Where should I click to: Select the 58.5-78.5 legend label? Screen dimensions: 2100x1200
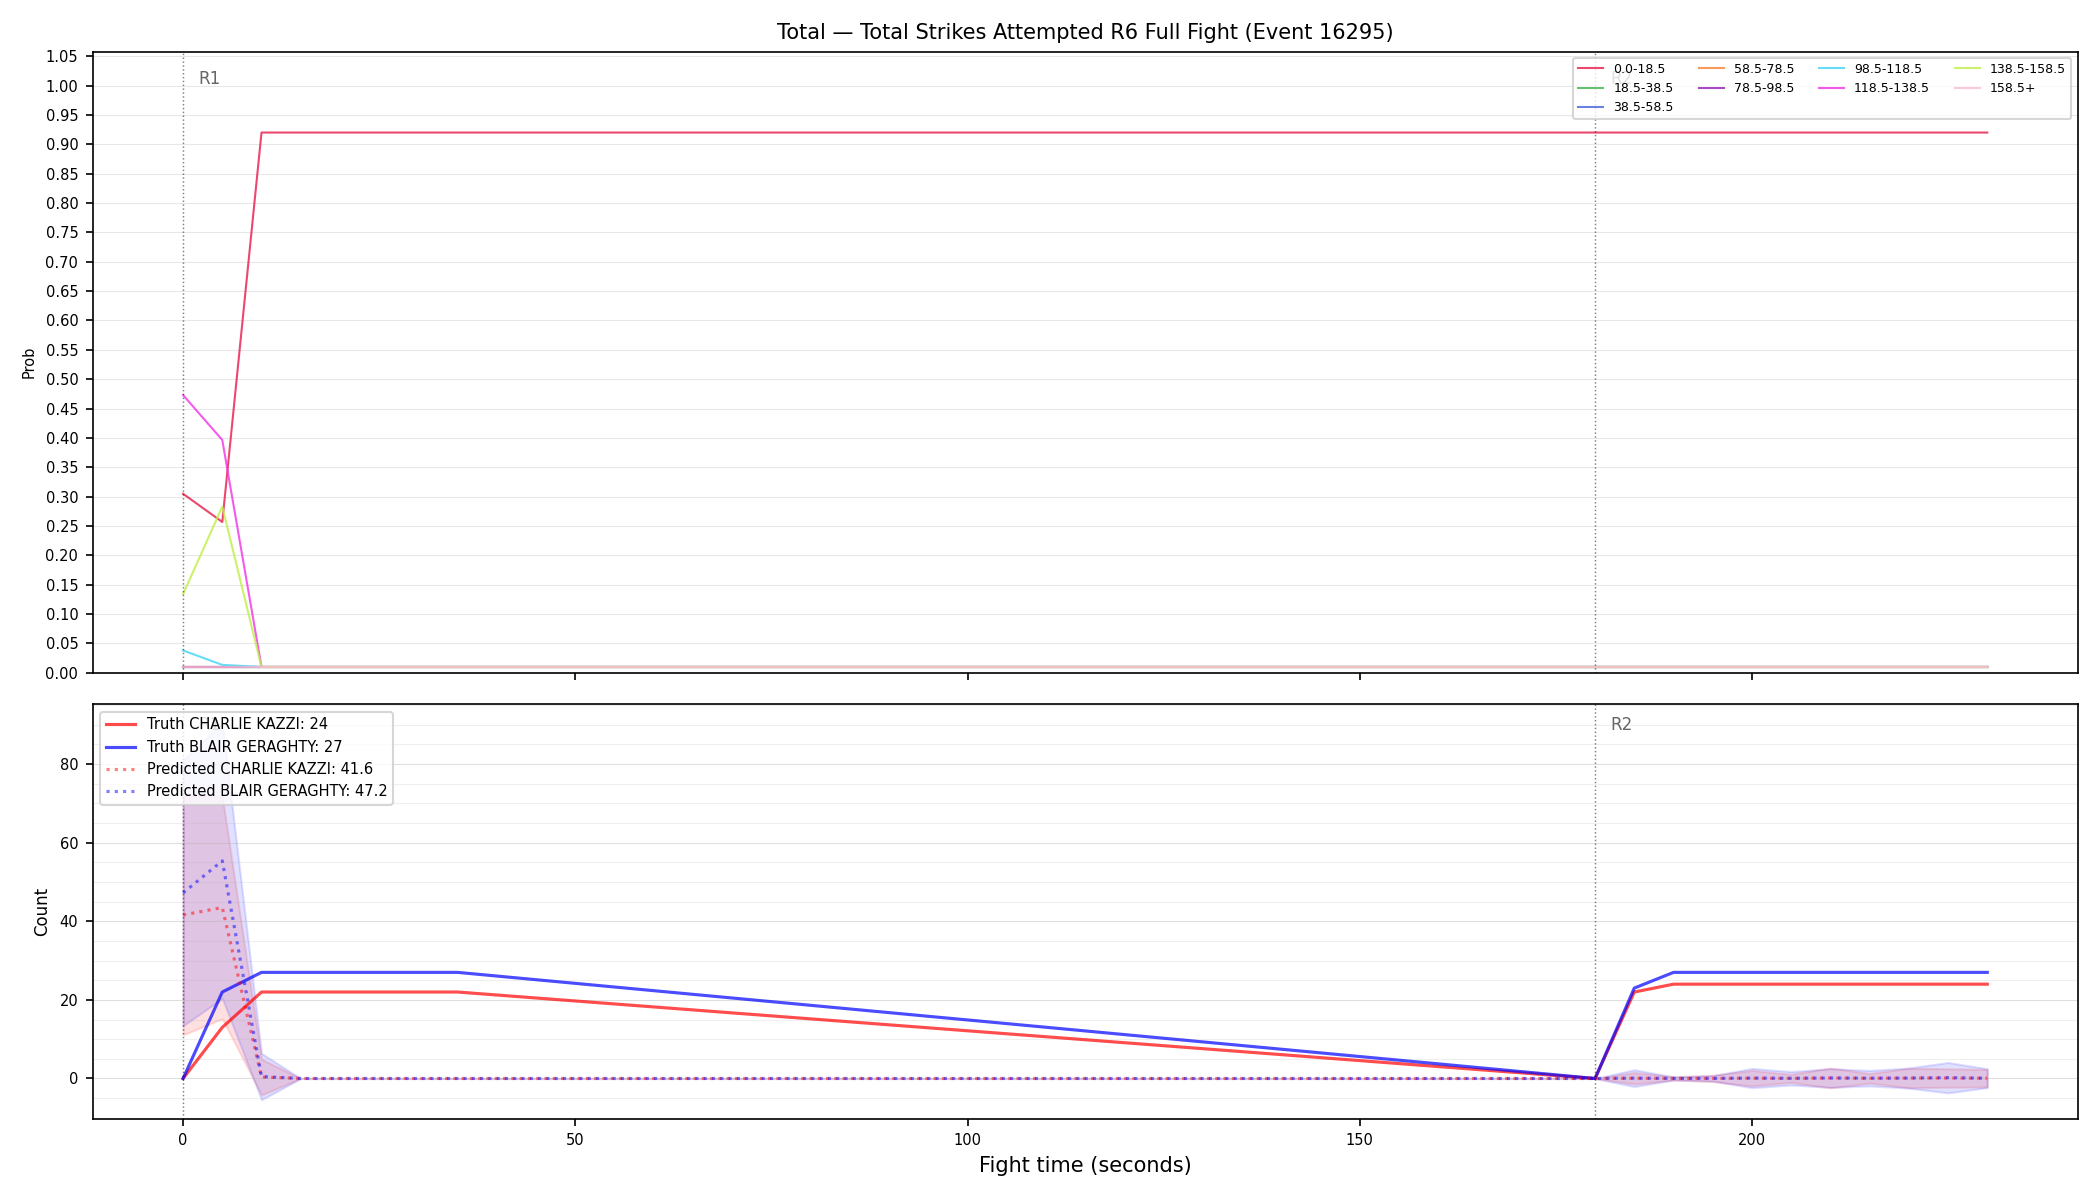pos(1764,69)
